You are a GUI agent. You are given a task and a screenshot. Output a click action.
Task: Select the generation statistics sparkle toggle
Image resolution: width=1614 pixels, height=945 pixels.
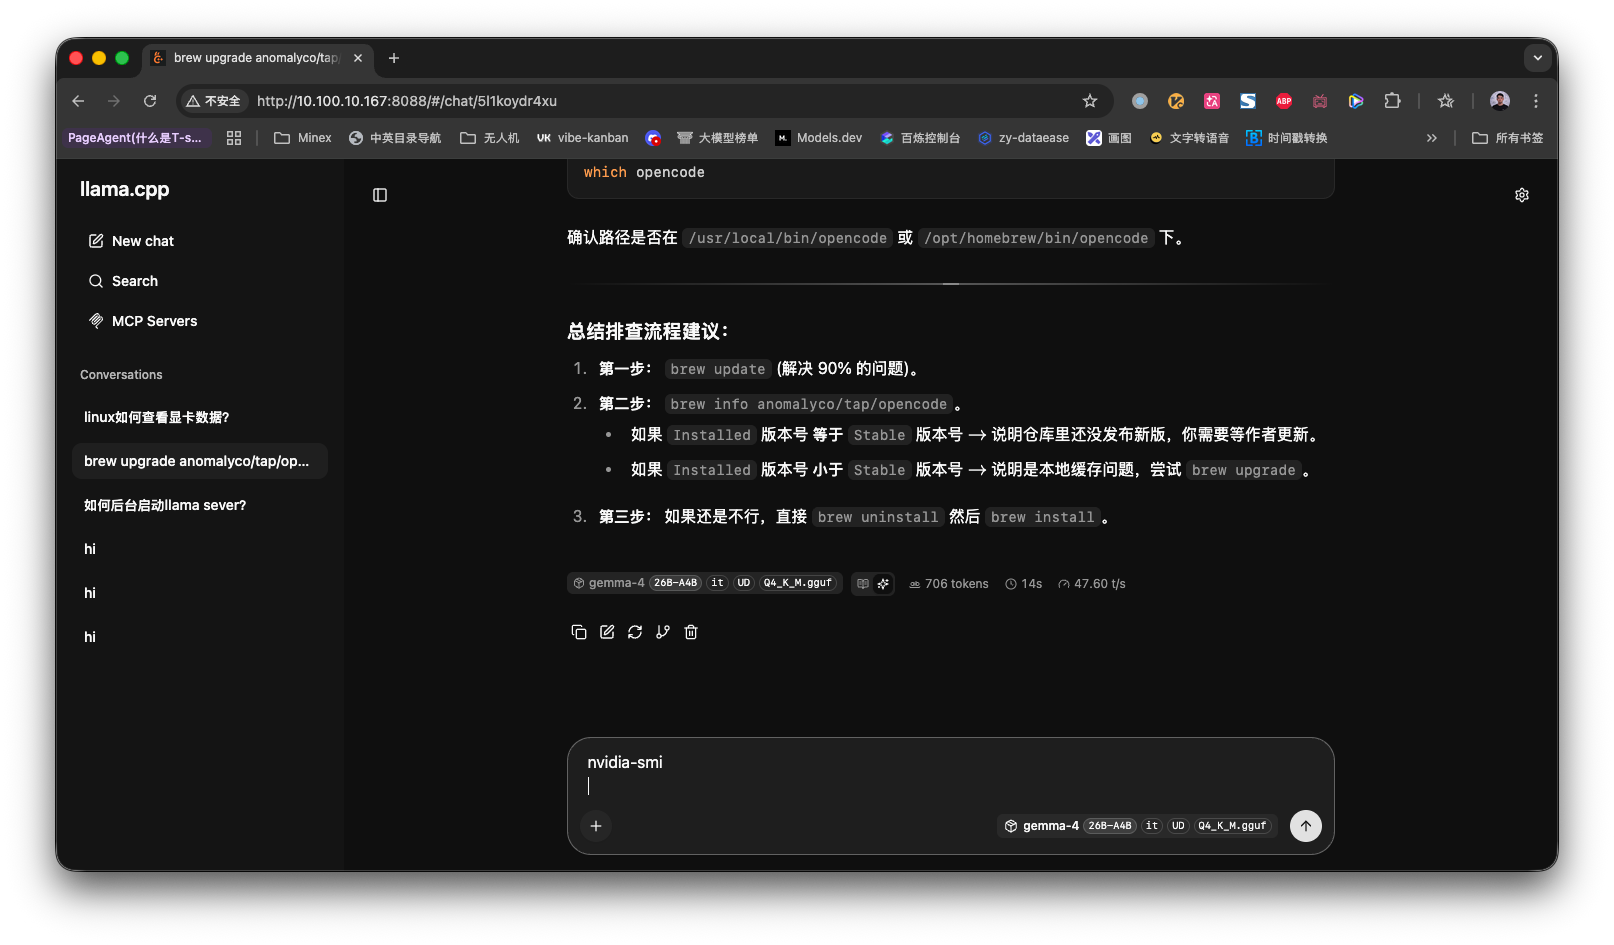(883, 584)
